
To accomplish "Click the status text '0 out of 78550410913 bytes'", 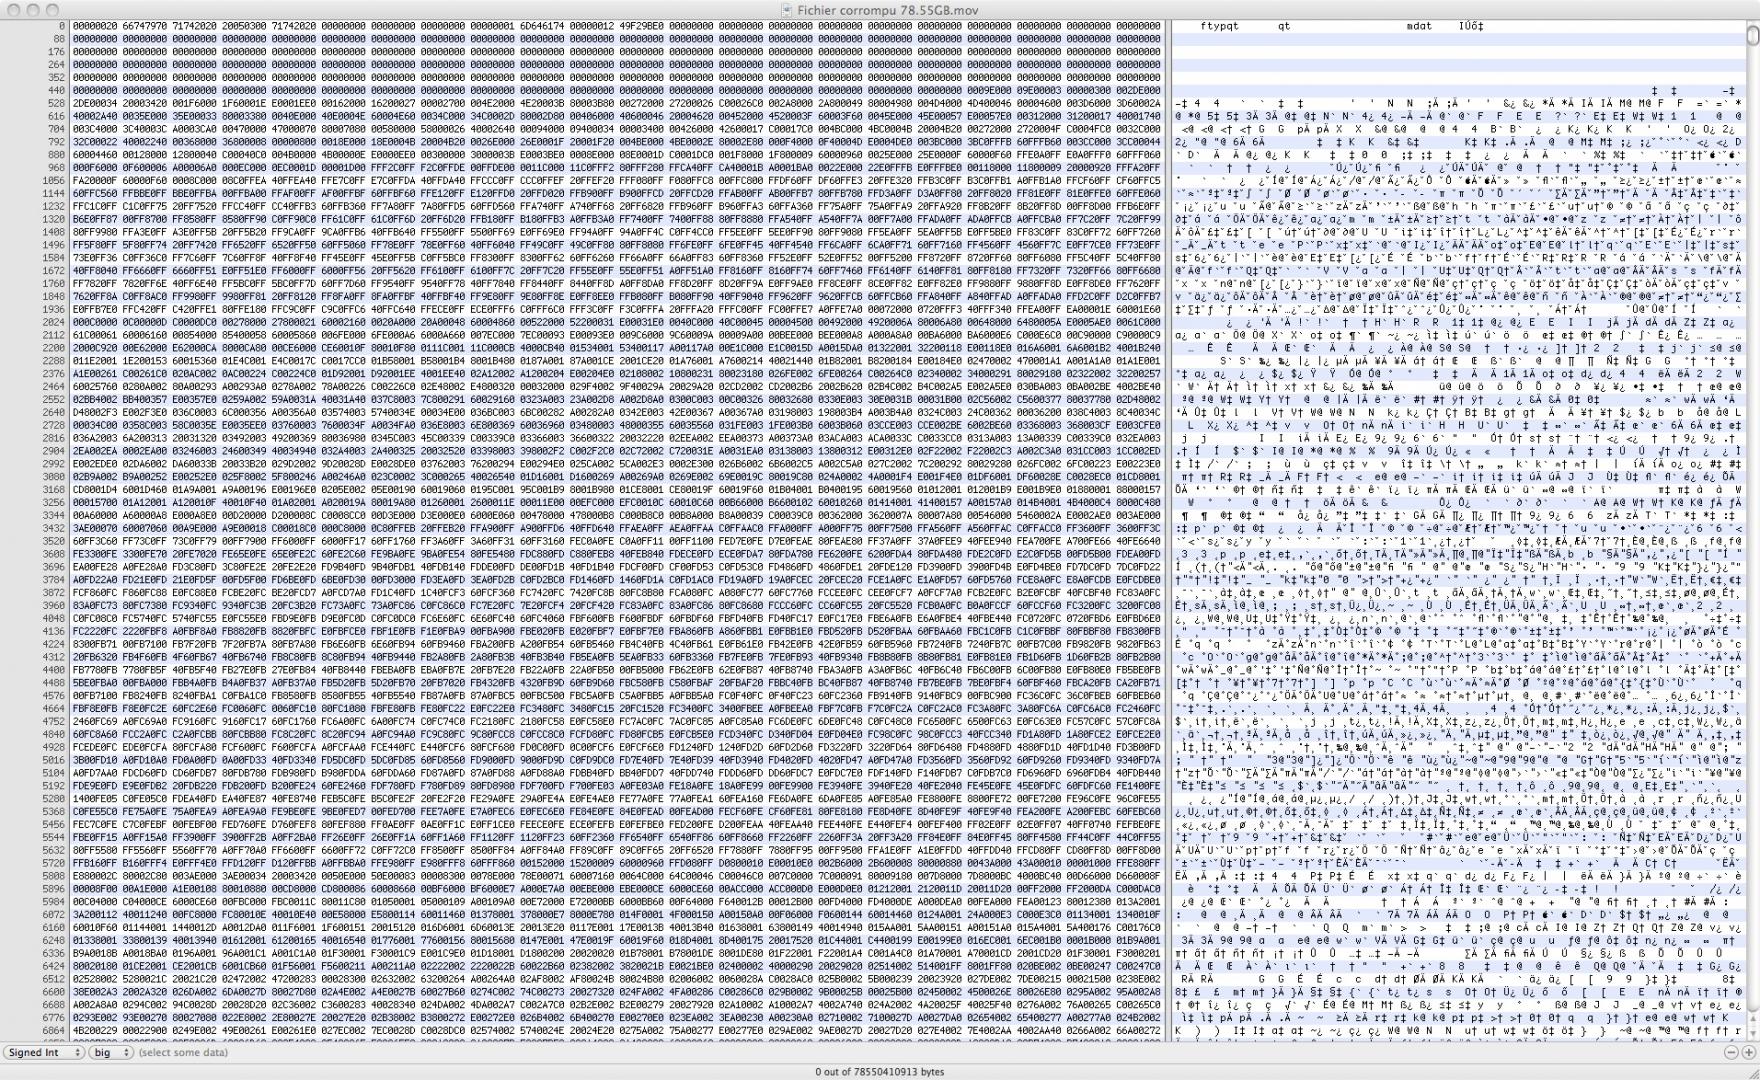I will (879, 1071).
